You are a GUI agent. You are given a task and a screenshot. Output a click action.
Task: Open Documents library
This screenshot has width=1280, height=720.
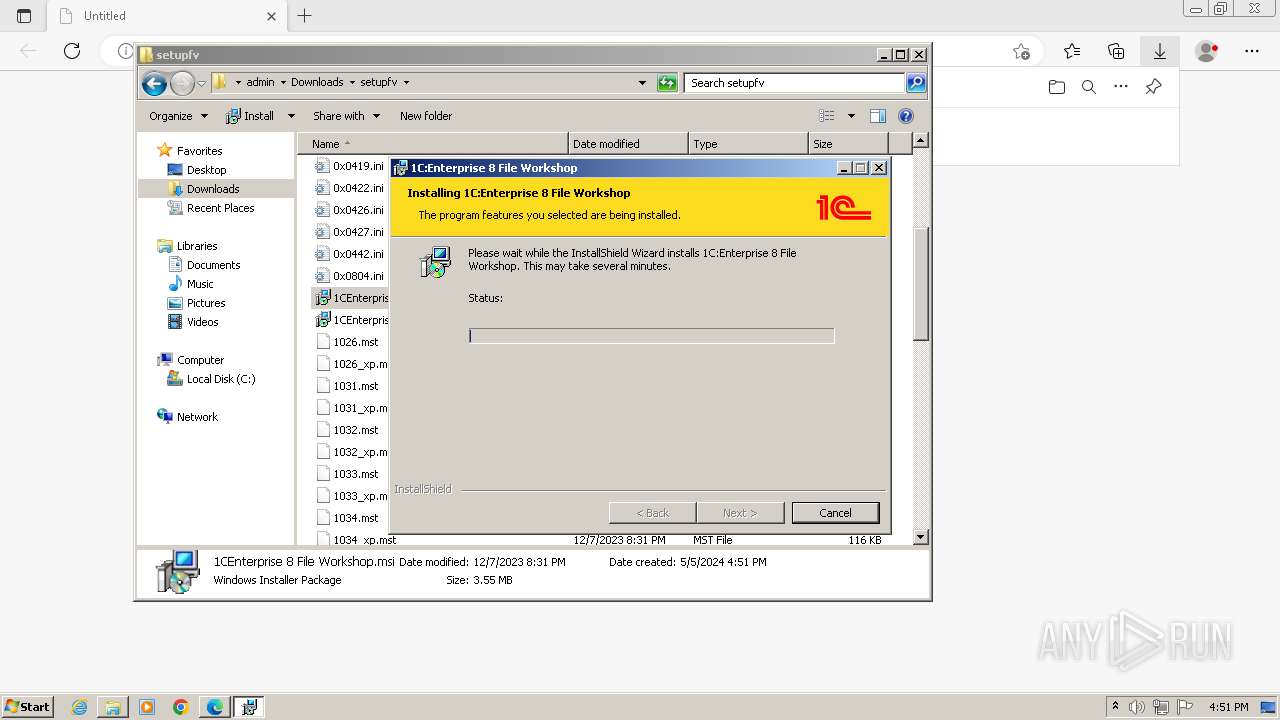213,265
